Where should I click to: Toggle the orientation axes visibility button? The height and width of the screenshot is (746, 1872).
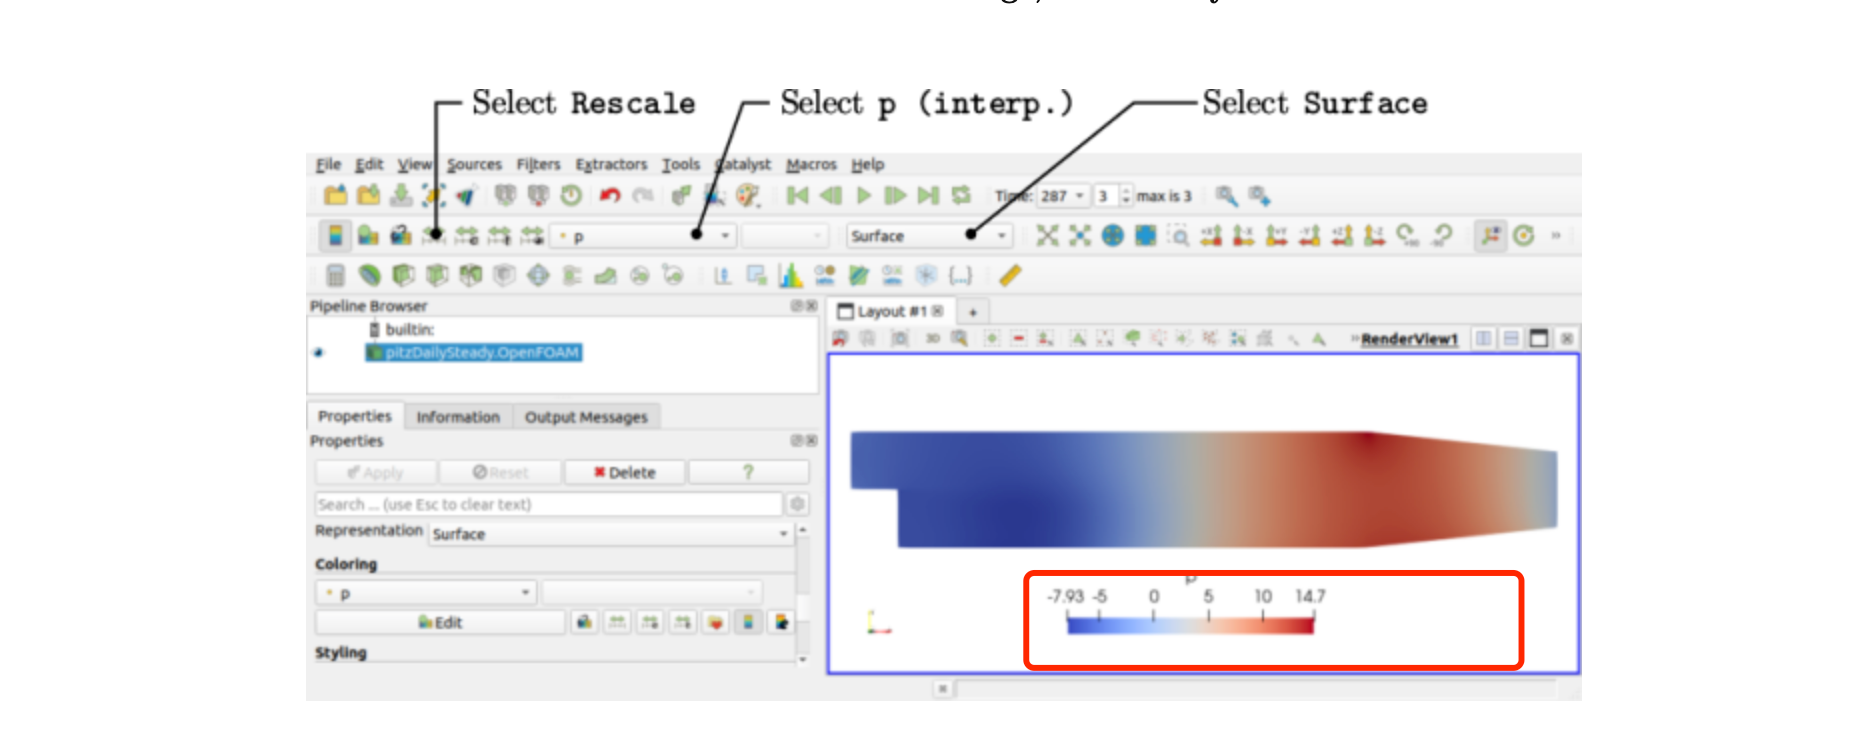1490,236
